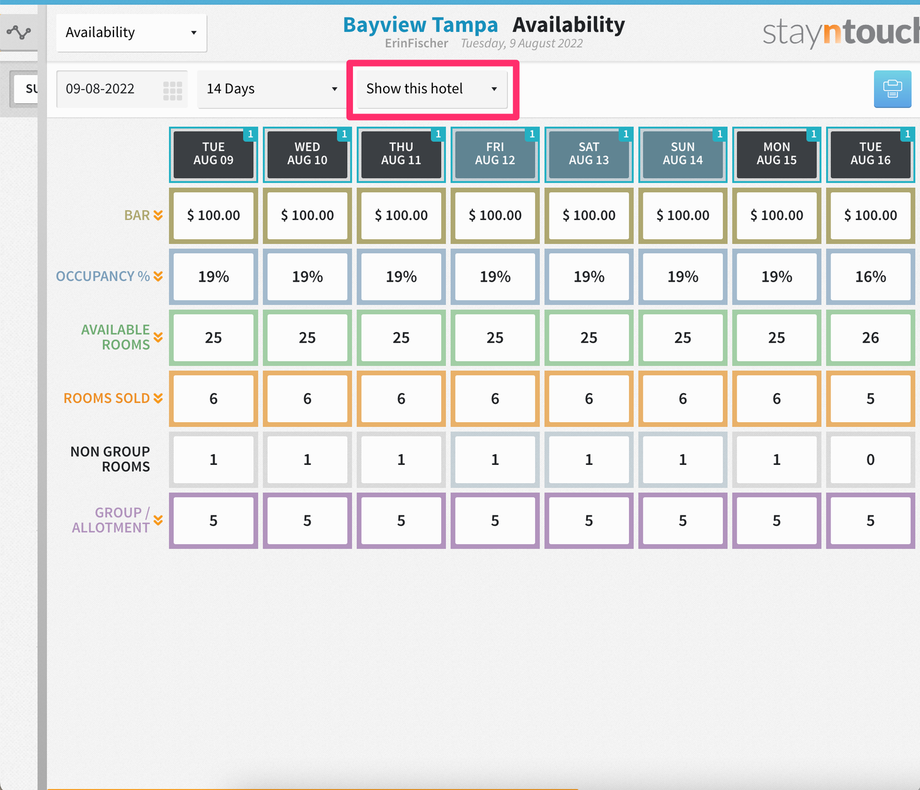The height and width of the screenshot is (790, 920).
Task: Open the 14 Days range dropdown
Action: [272, 89]
